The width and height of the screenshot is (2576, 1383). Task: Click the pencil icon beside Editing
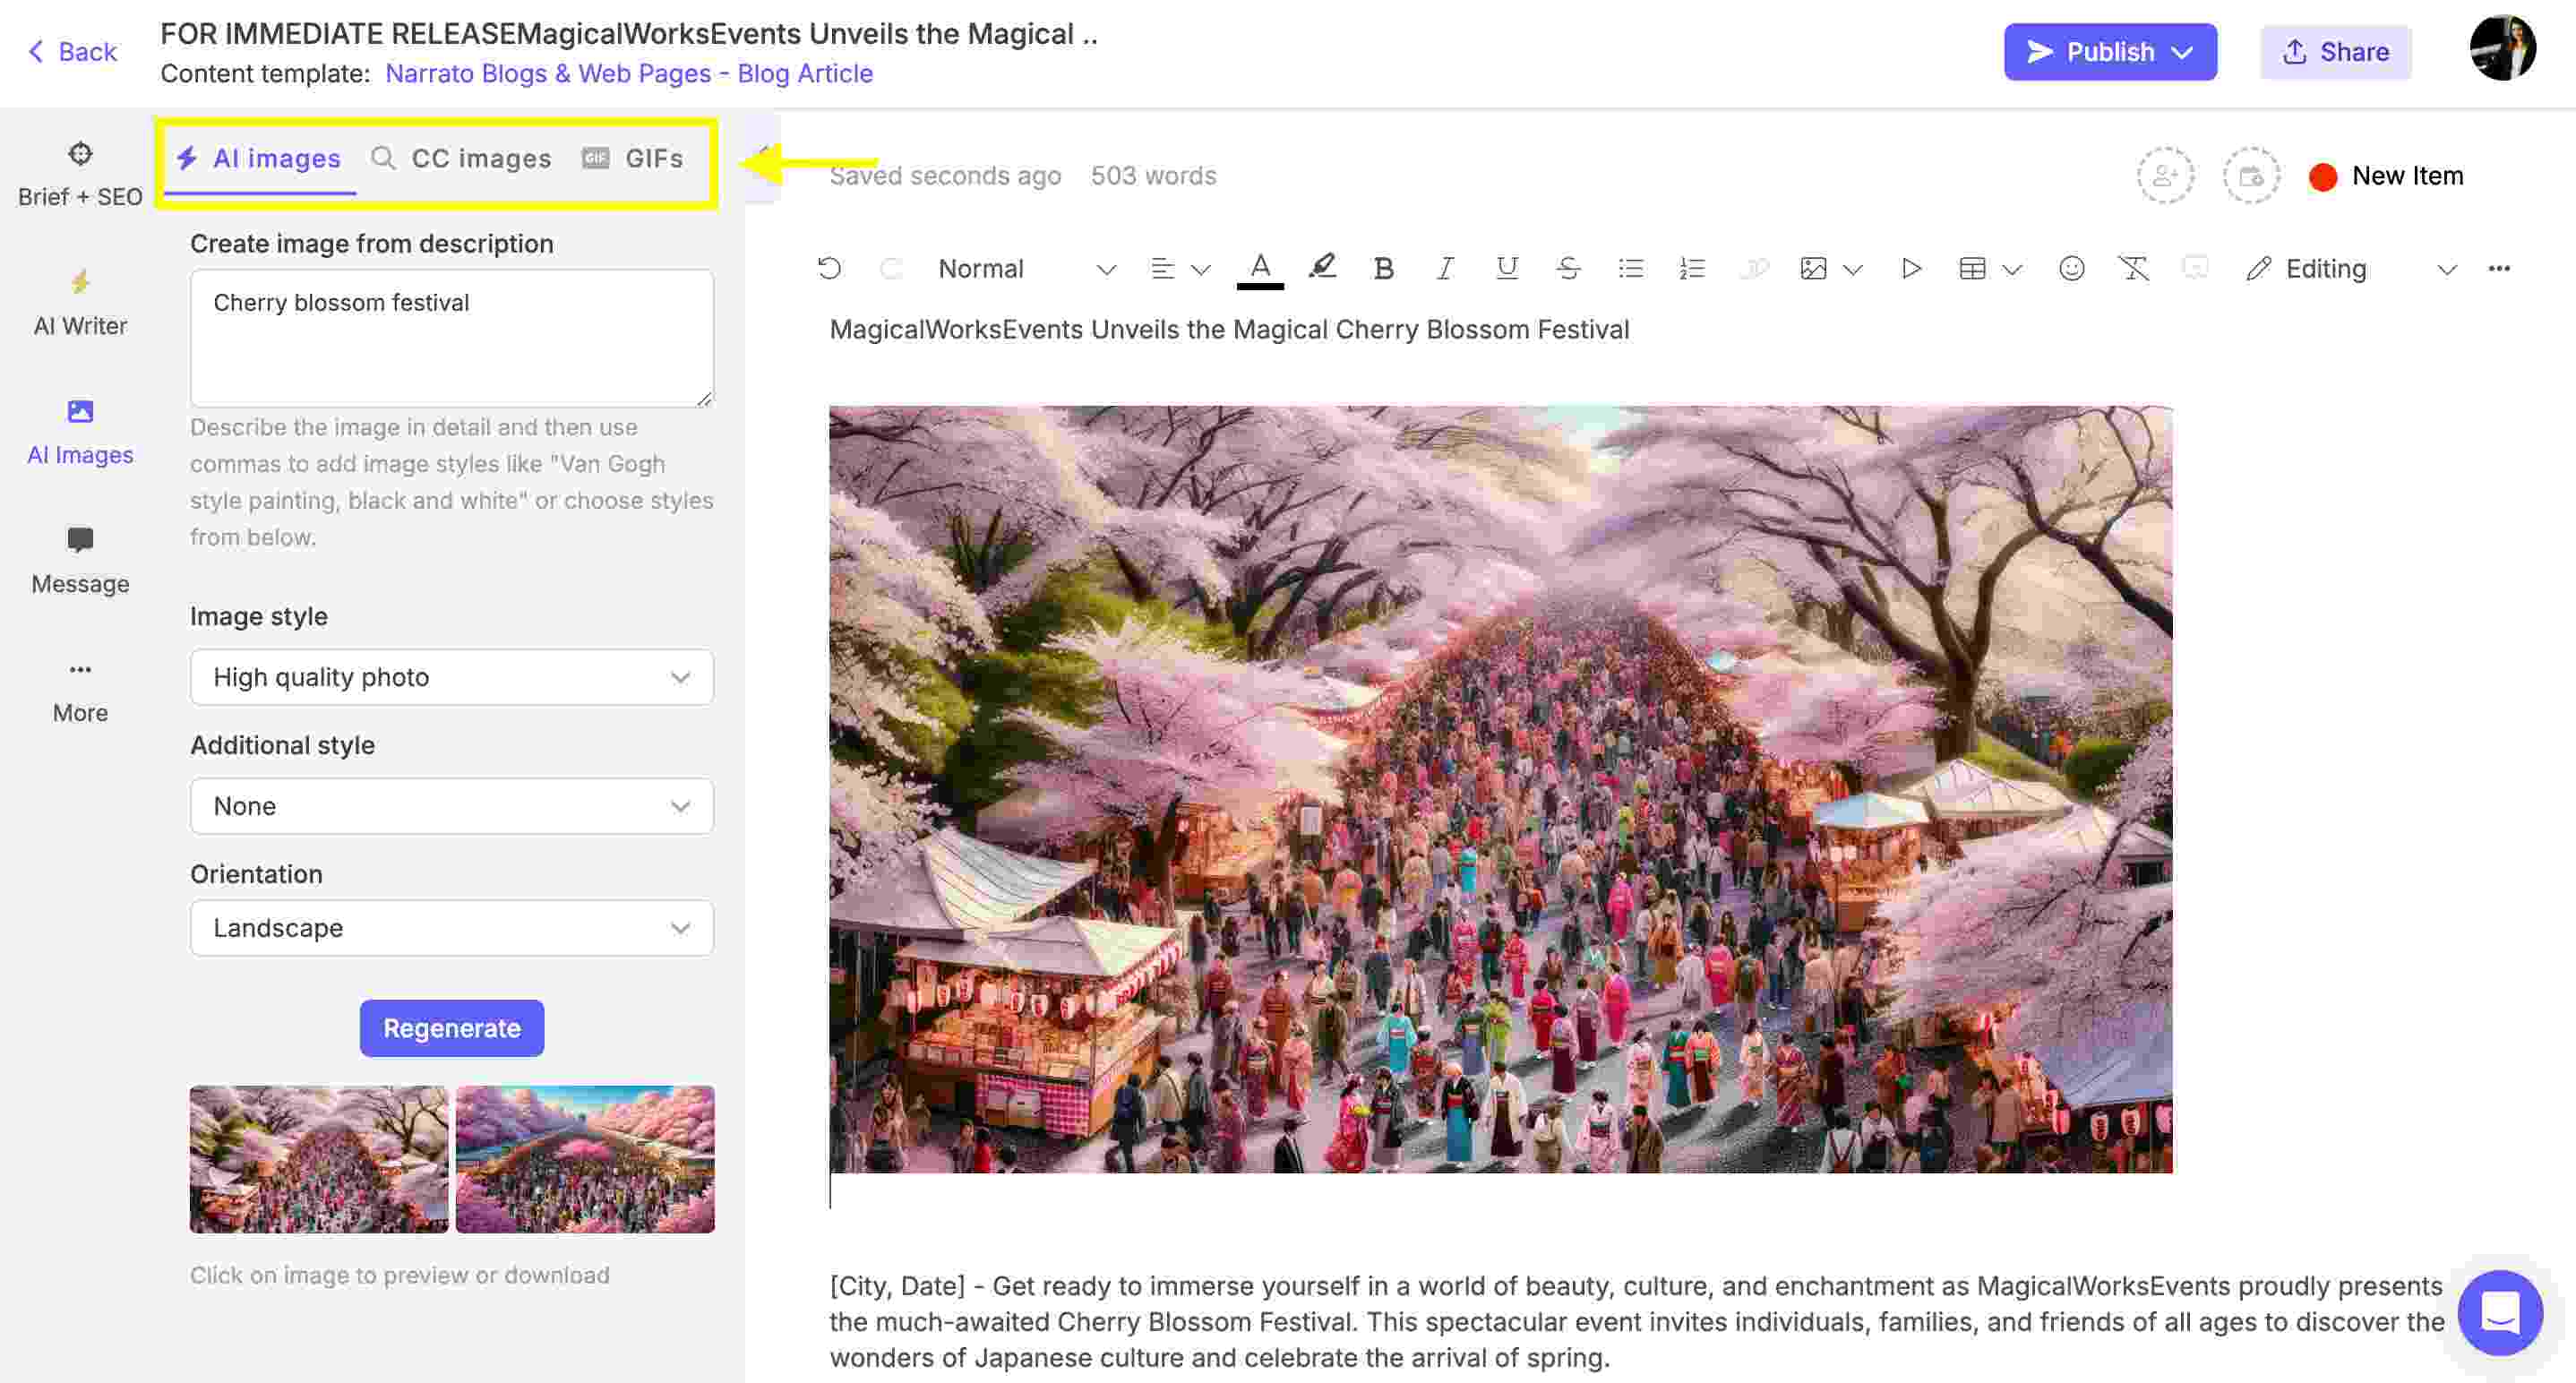click(2258, 268)
